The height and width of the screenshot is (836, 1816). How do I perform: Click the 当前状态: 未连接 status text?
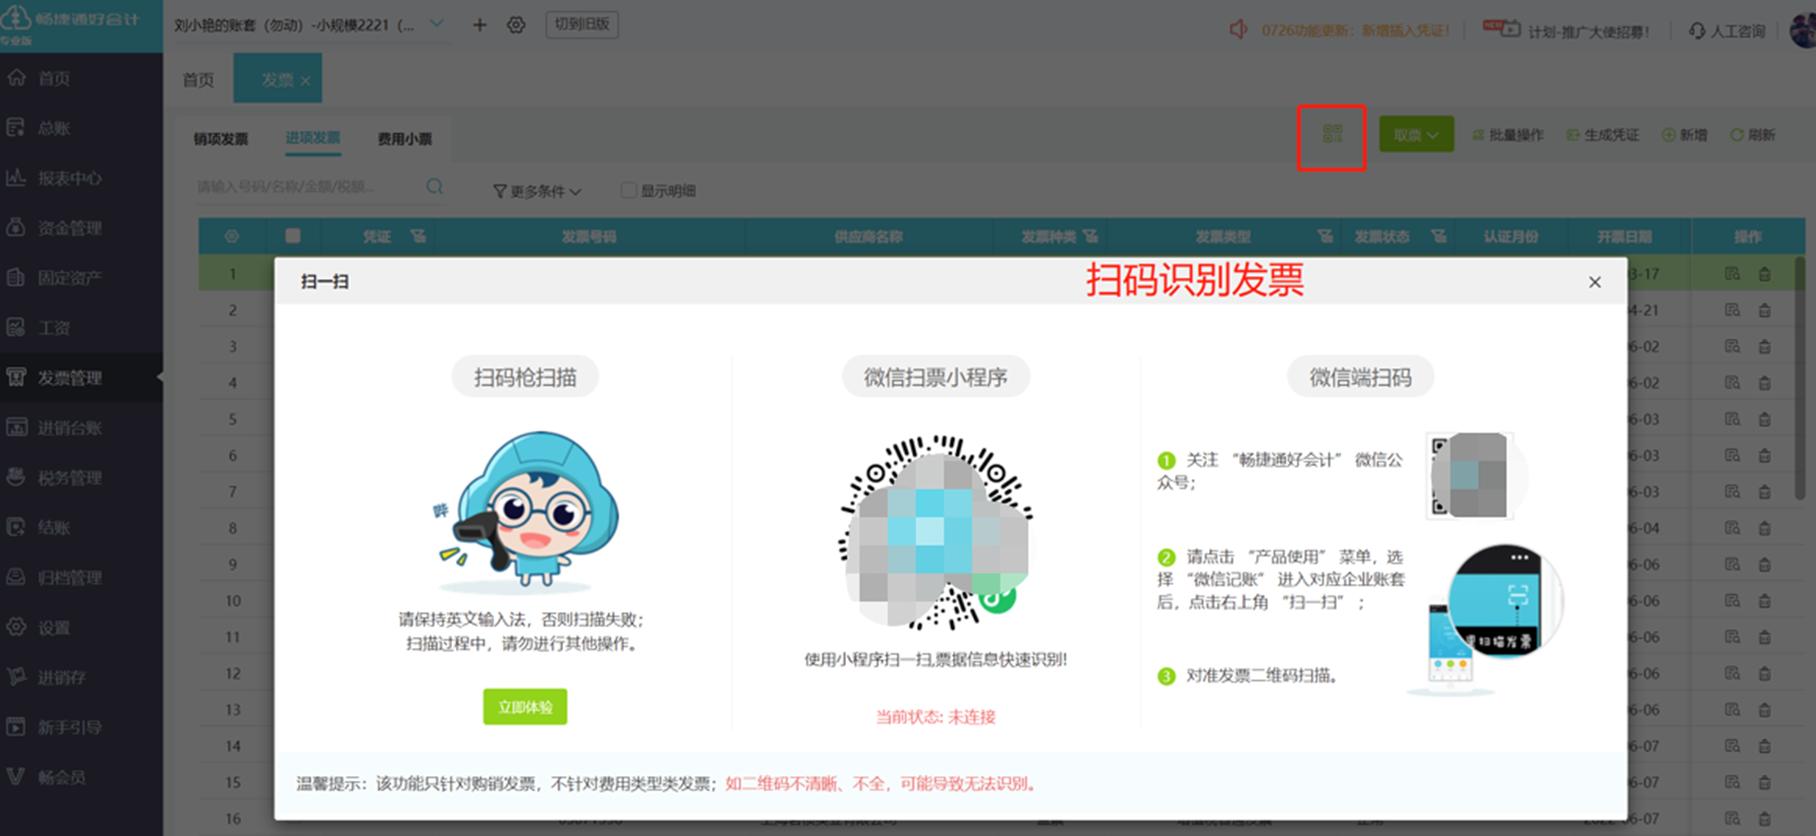(936, 717)
